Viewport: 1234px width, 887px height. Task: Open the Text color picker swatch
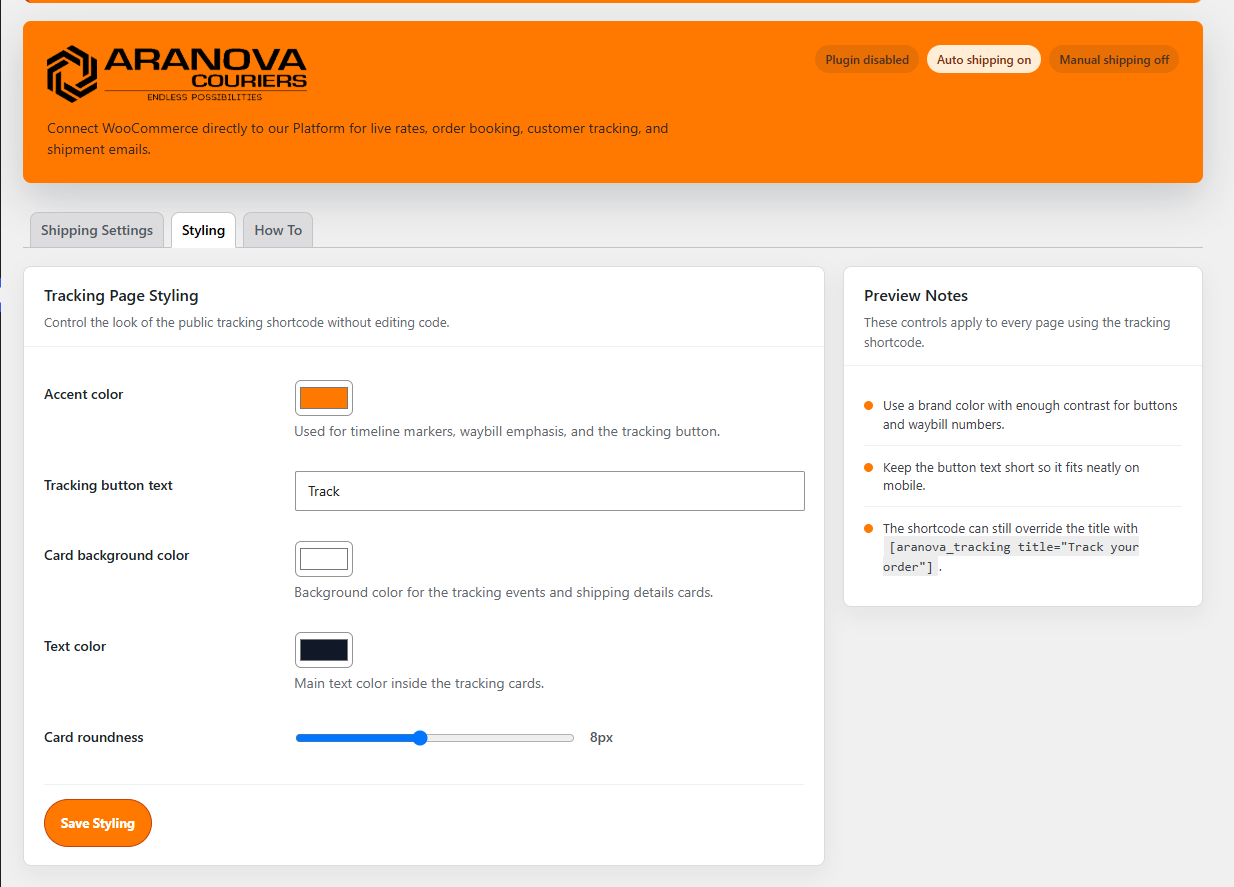(324, 650)
